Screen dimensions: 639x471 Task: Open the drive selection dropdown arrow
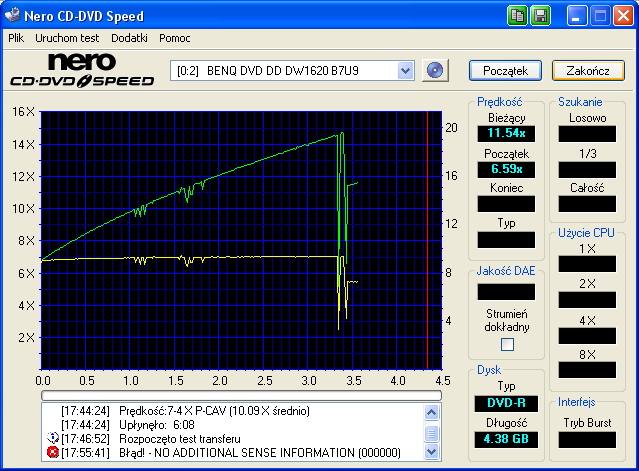click(405, 70)
